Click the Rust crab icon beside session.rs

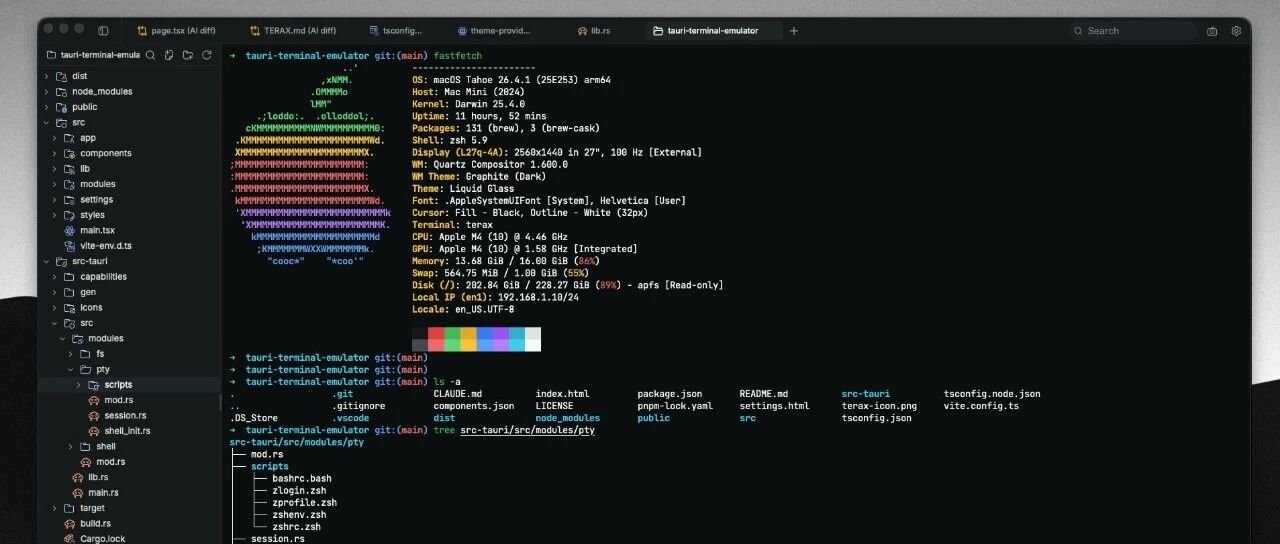click(93, 415)
